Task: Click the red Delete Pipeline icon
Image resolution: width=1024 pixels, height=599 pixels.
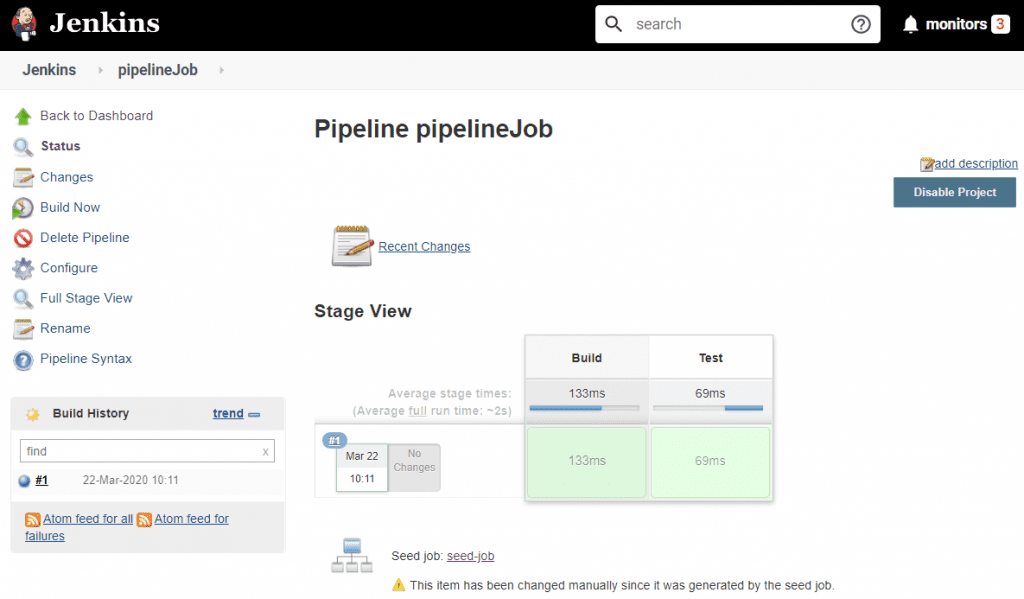Action: tap(23, 238)
